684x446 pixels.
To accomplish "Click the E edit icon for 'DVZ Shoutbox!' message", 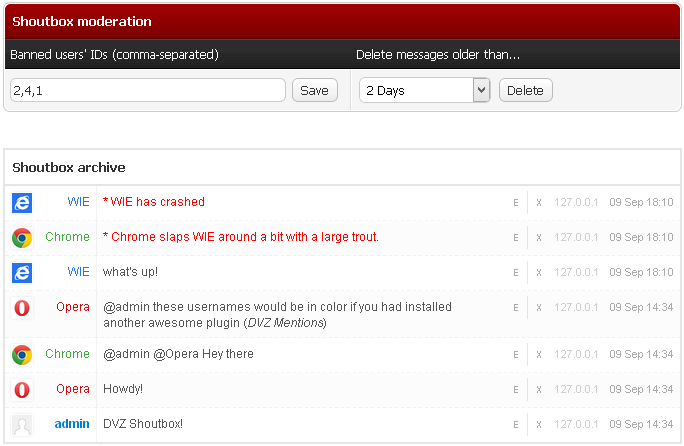I will [x=516, y=424].
